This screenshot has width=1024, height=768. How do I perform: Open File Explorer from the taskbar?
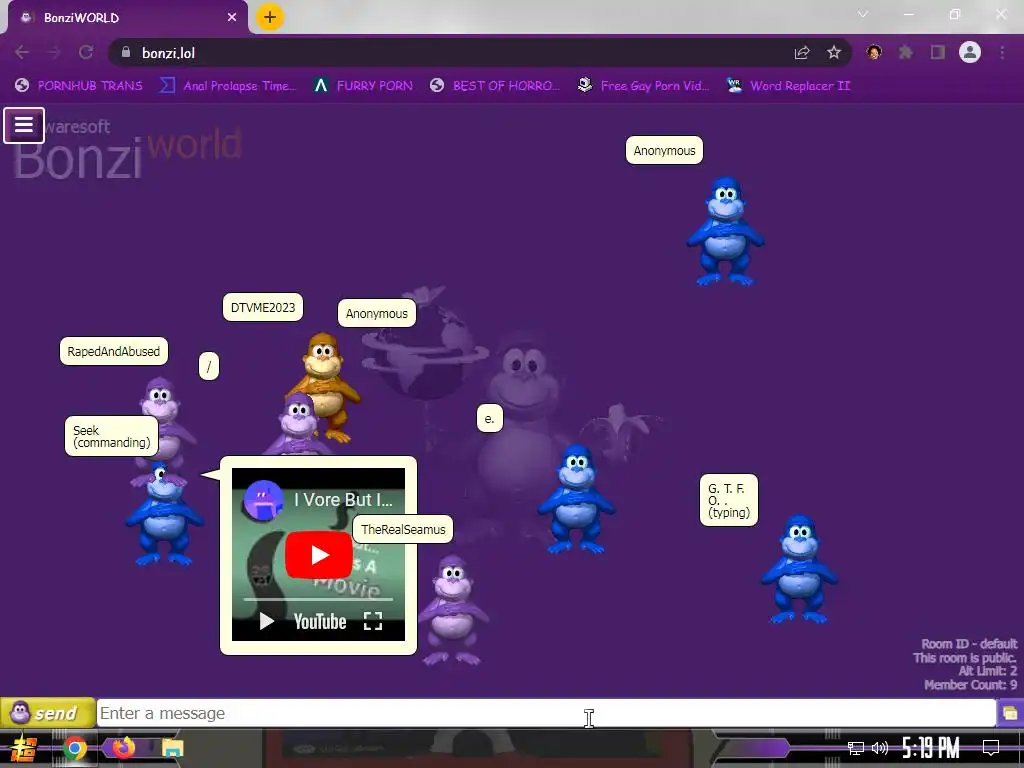point(173,748)
